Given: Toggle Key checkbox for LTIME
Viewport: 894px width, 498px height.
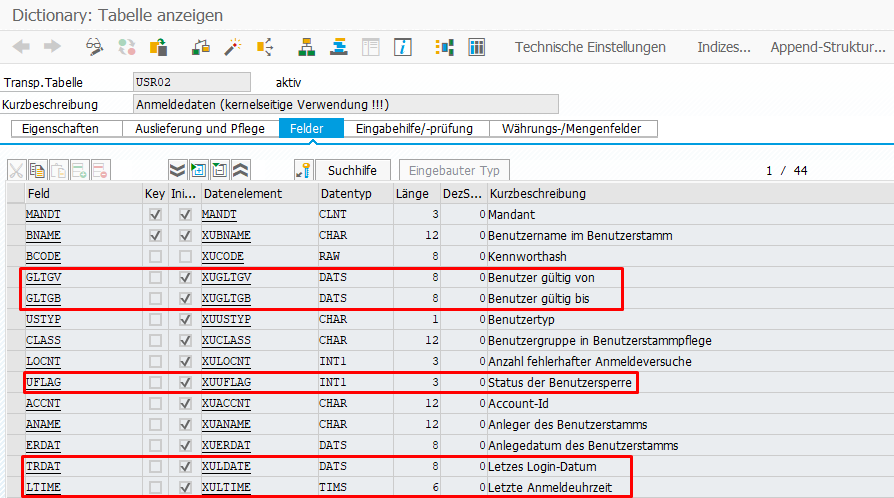Looking at the screenshot, I should point(155,487).
